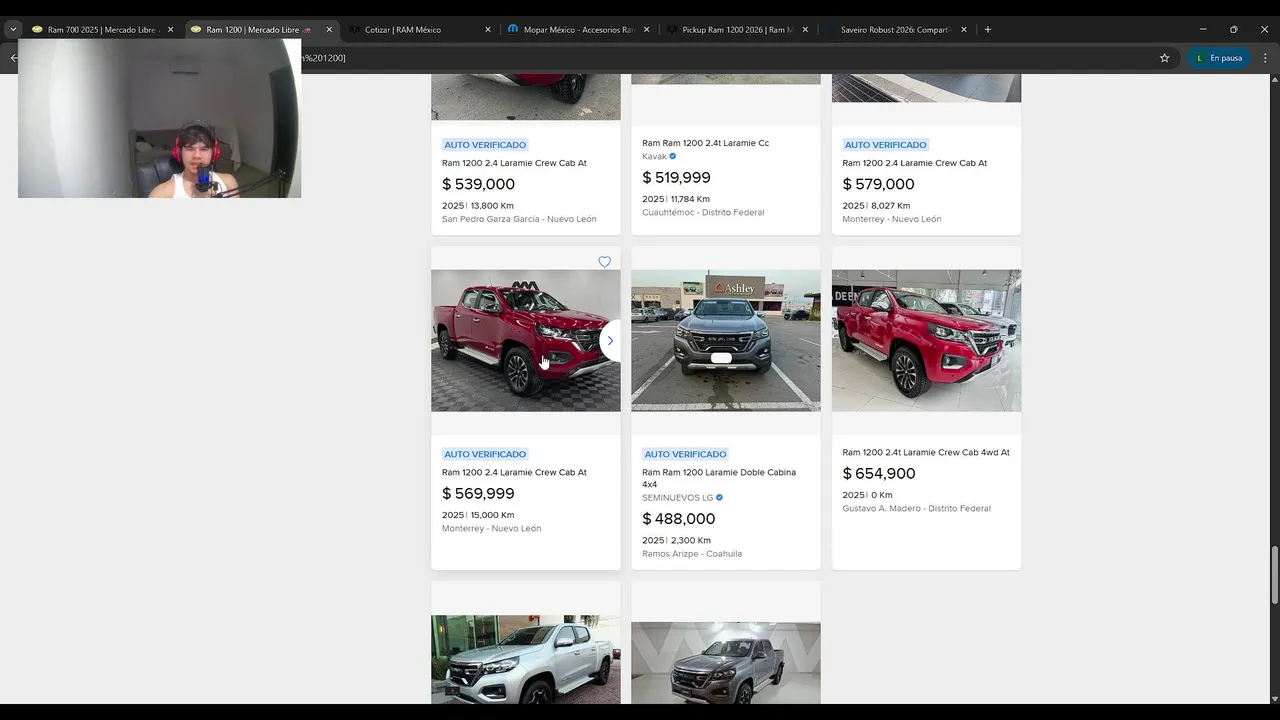The height and width of the screenshot is (720, 1280).
Task: Click Auto Verificado badge on $569,999 listing
Action: click(x=485, y=454)
